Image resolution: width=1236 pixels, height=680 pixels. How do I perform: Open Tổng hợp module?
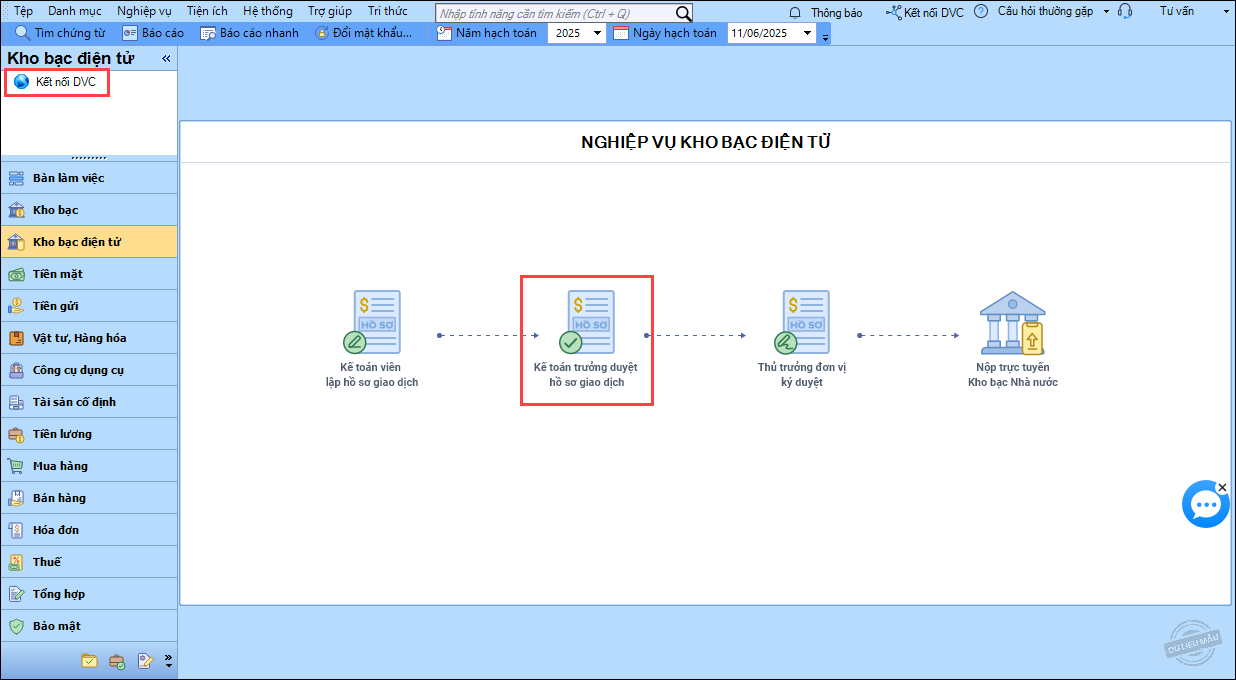[x=89, y=594]
